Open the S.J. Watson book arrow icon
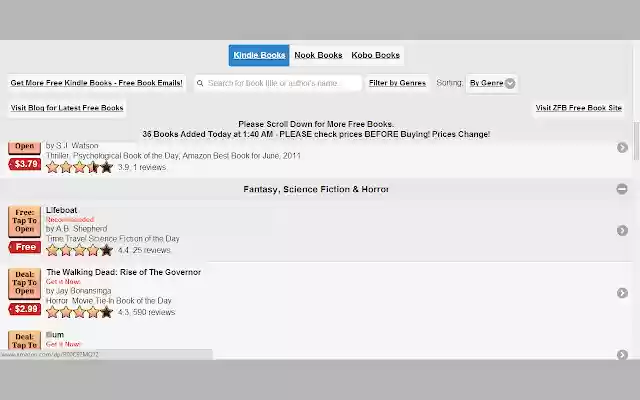This screenshot has height=400, width=640. [622, 147]
